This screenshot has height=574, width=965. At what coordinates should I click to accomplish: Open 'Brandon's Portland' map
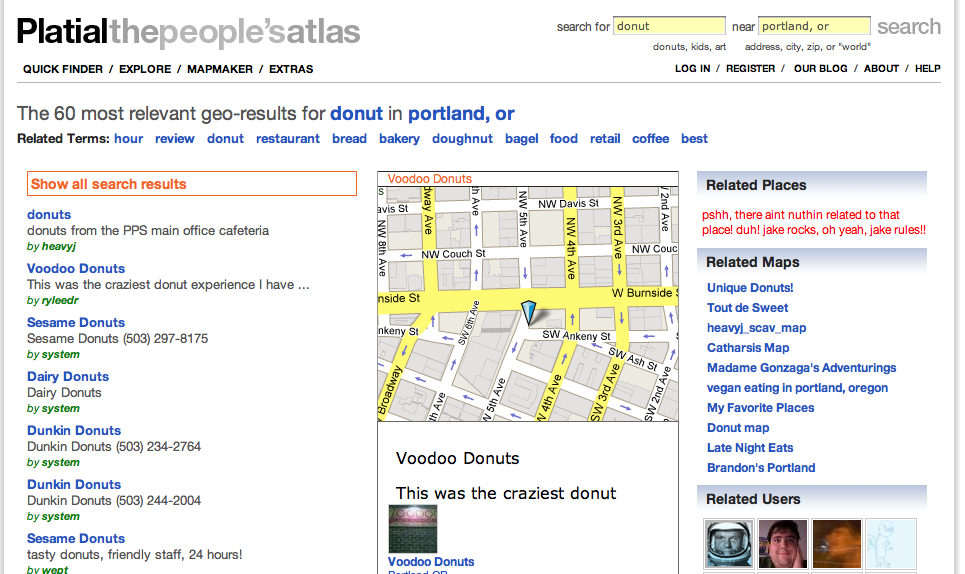(x=761, y=468)
